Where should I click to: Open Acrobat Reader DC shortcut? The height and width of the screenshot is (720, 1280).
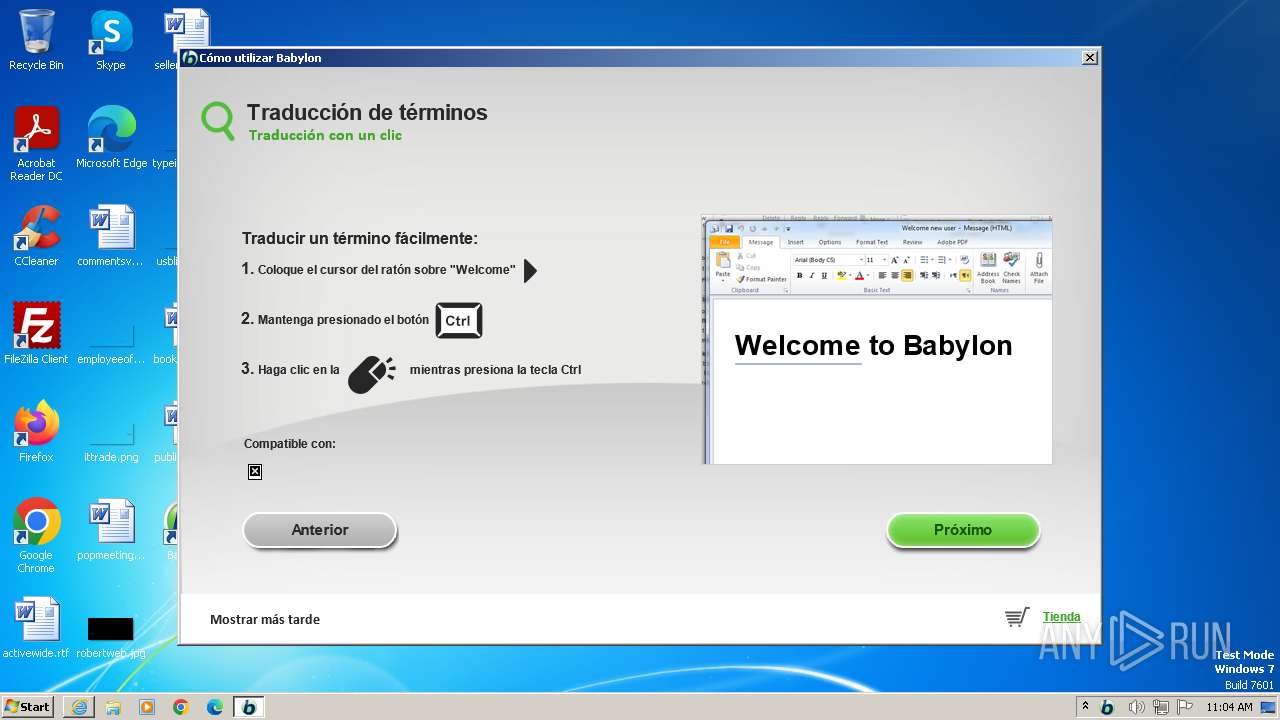pos(36,144)
